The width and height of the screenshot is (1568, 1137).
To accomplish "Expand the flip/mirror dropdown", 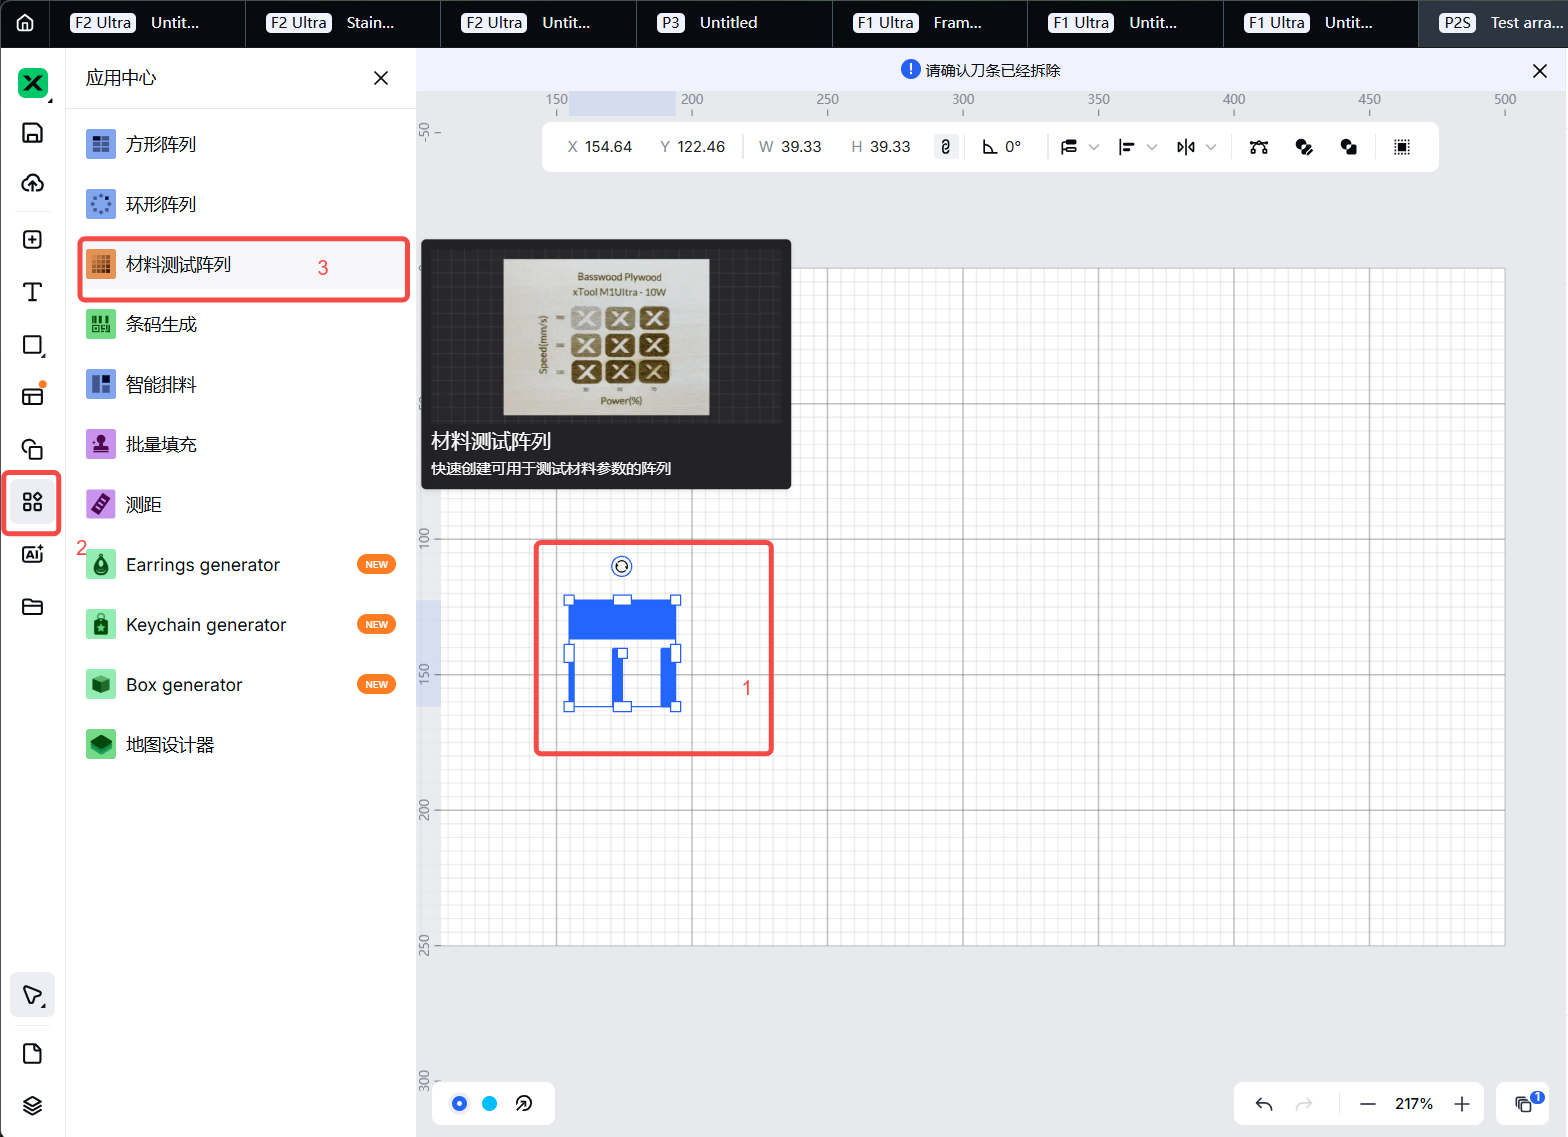I will (x=1211, y=147).
